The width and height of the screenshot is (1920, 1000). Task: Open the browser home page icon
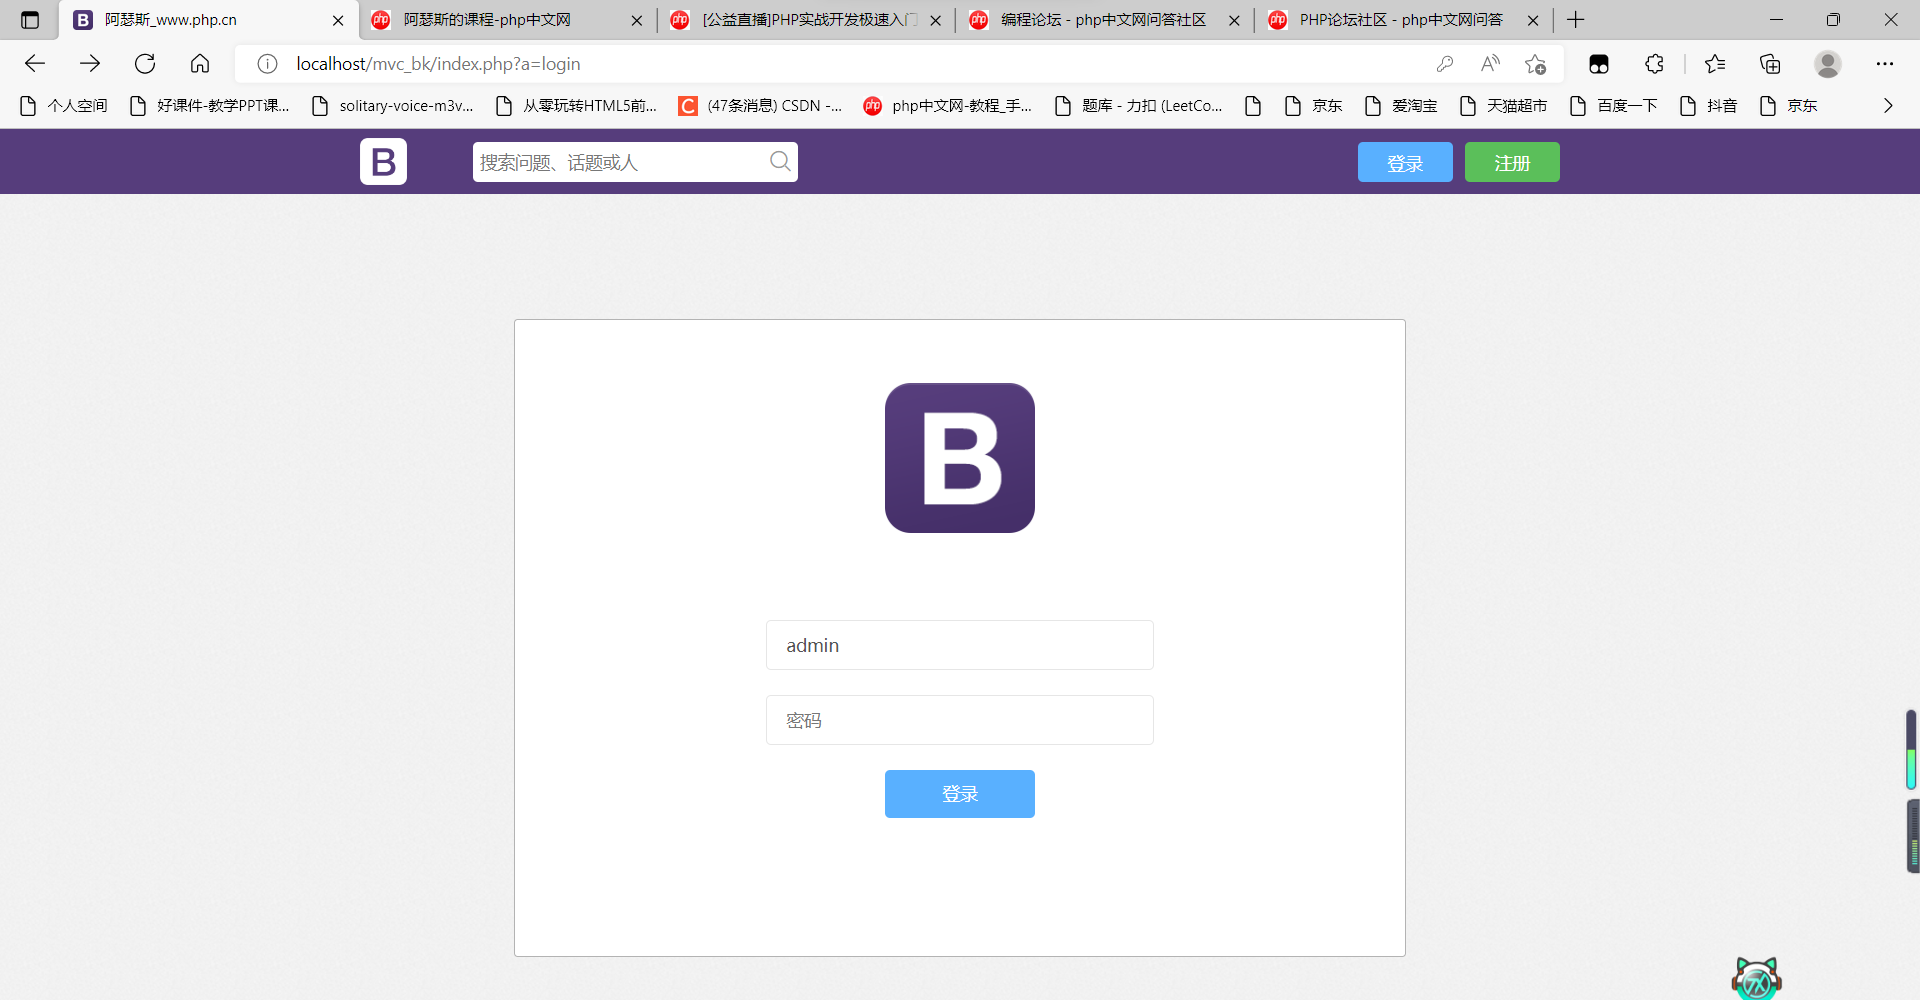point(200,64)
